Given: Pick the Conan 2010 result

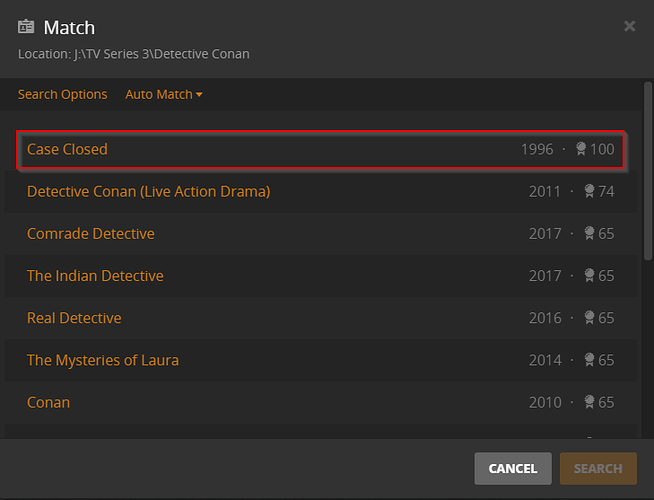Looking at the screenshot, I should [49, 402].
